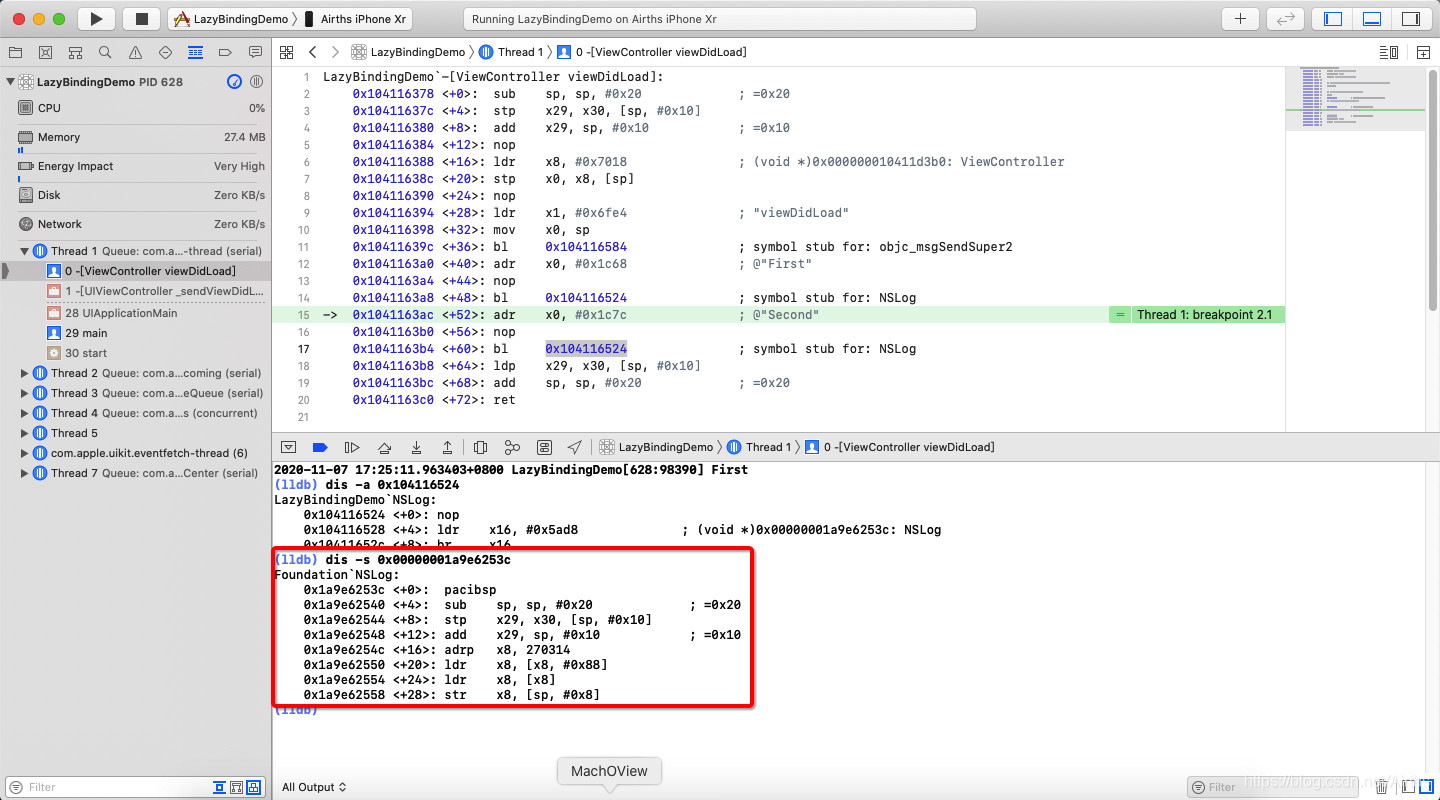Open editor options menu at top right
This screenshot has height=800, width=1440.
(x=1389, y=52)
